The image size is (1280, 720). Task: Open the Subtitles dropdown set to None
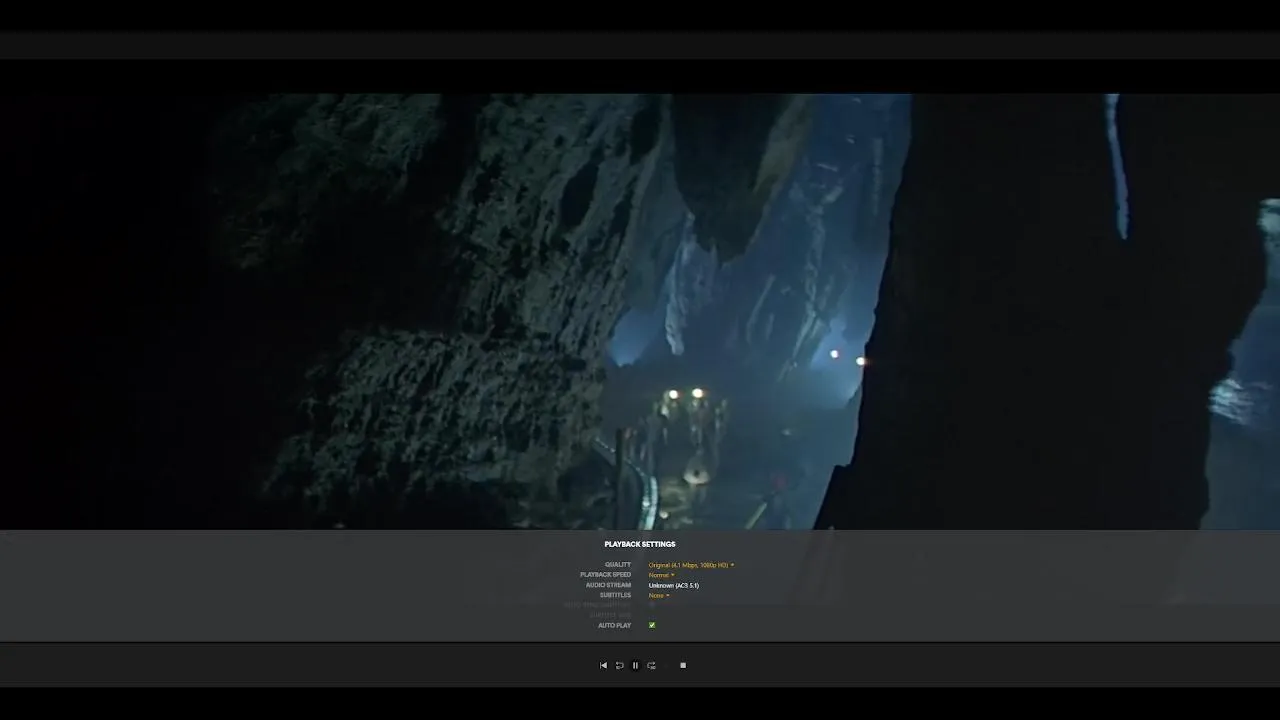click(659, 595)
